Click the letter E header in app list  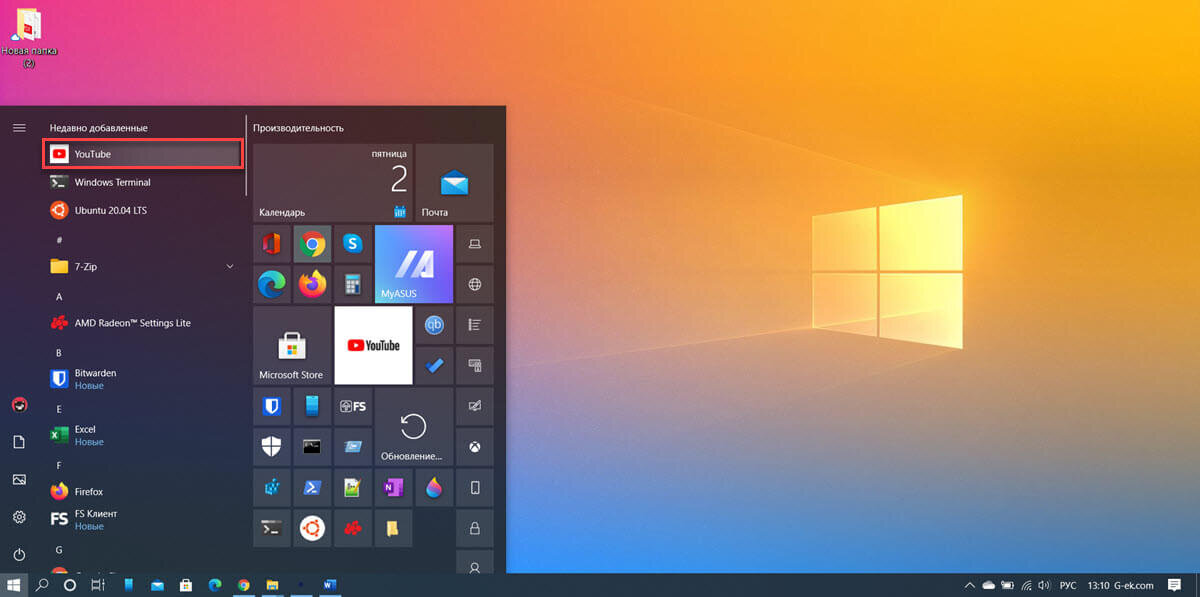(x=59, y=409)
